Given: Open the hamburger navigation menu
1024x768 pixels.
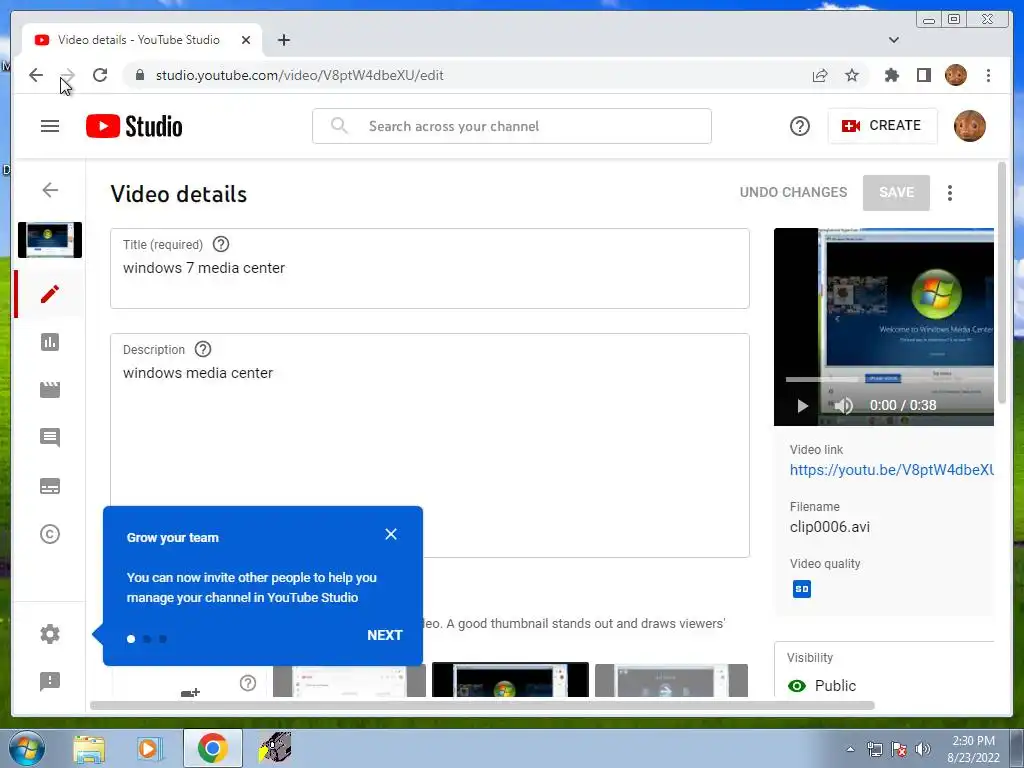Looking at the screenshot, I should tap(50, 126).
